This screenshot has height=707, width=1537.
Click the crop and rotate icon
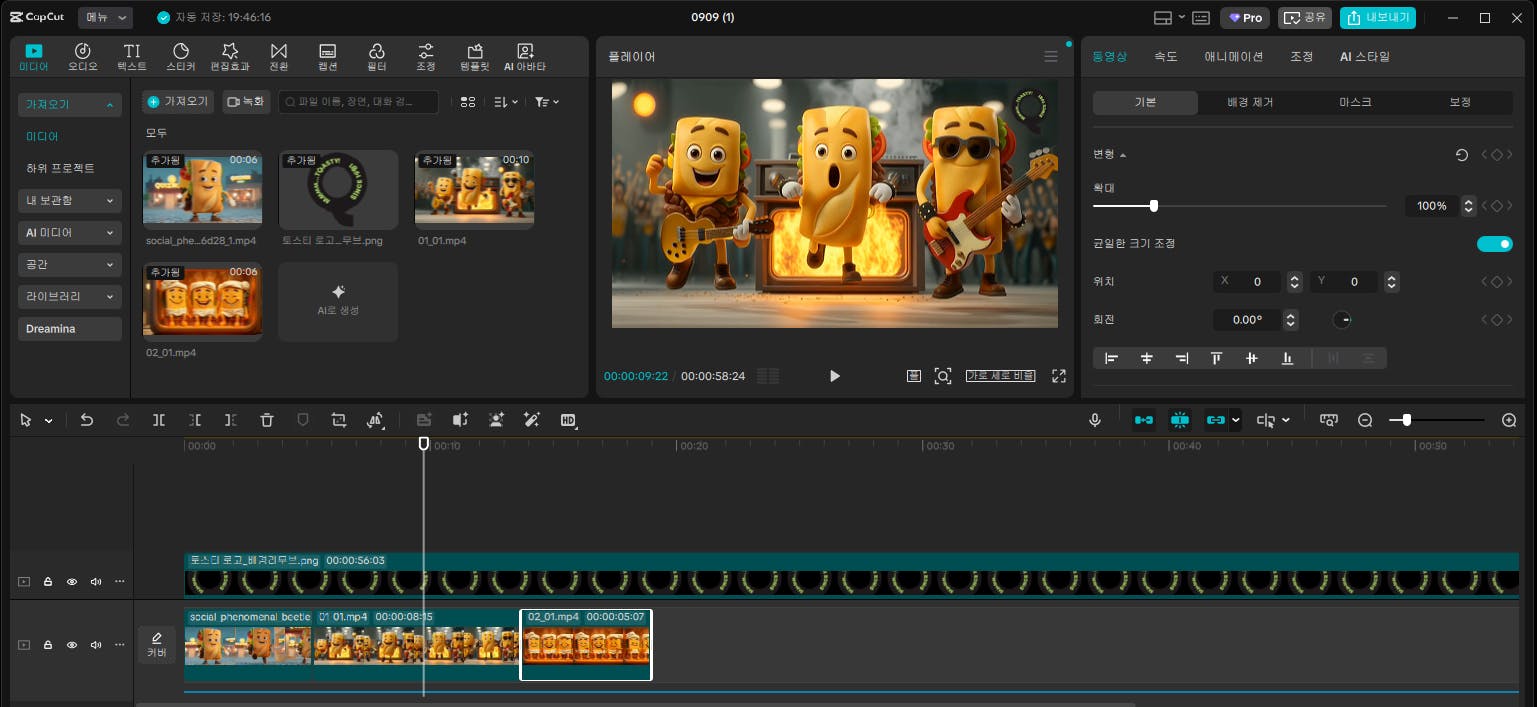[339, 420]
